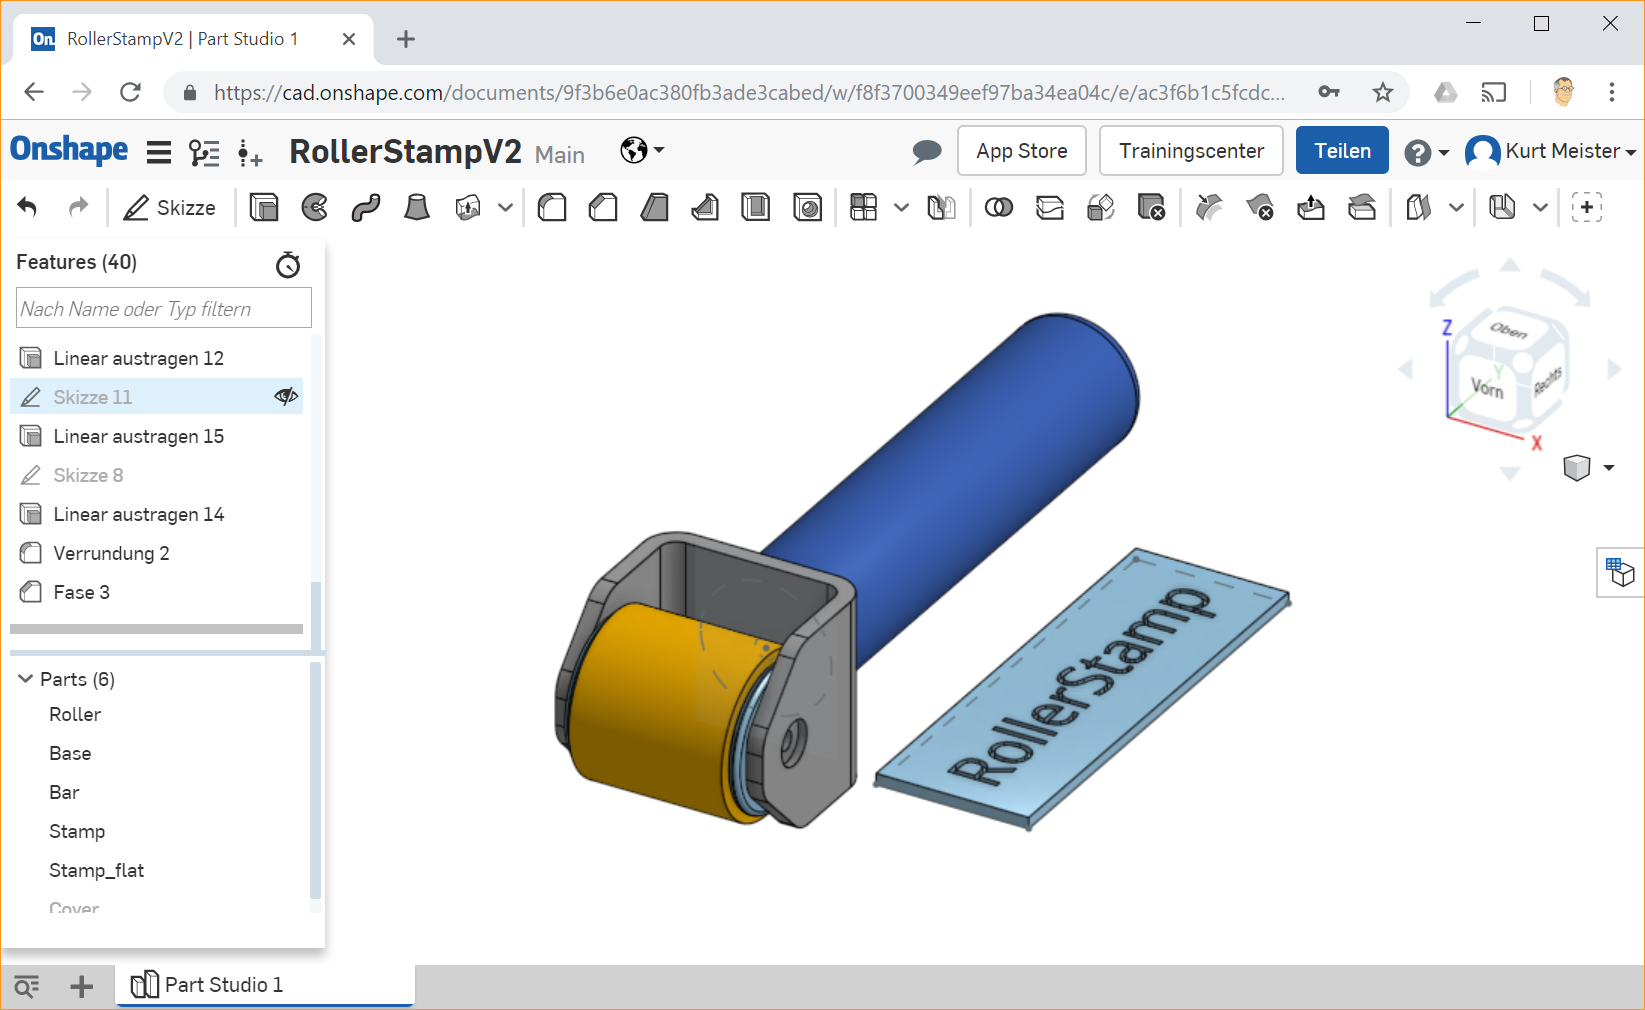1645x1010 pixels.
Task: Select the Fillet tool icon
Action: [552, 207]
